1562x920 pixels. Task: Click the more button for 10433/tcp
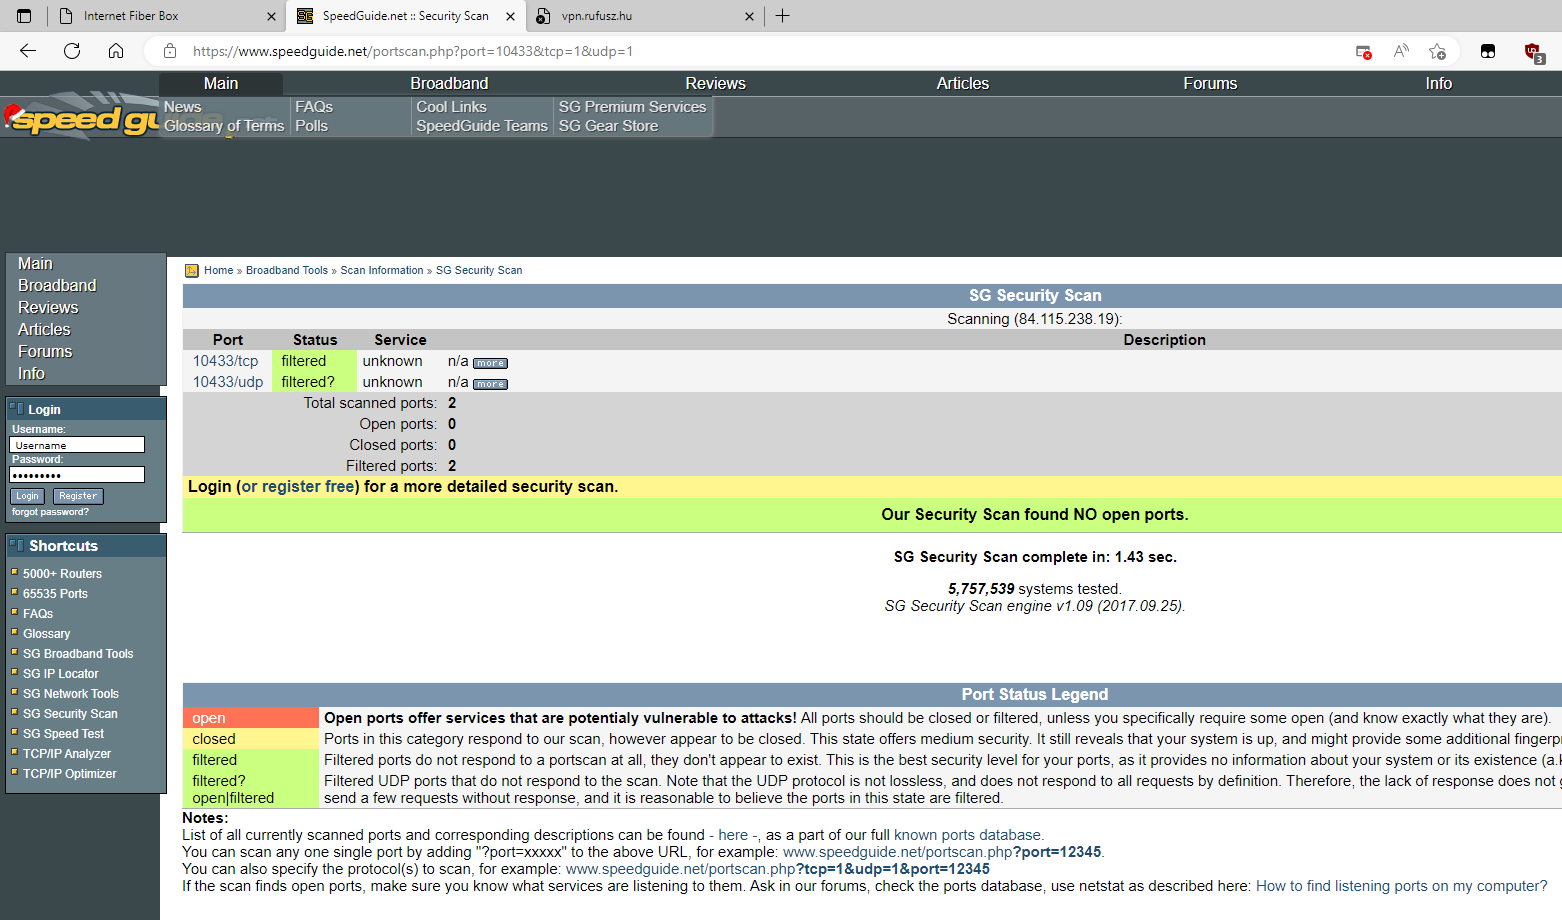(490, 363)
